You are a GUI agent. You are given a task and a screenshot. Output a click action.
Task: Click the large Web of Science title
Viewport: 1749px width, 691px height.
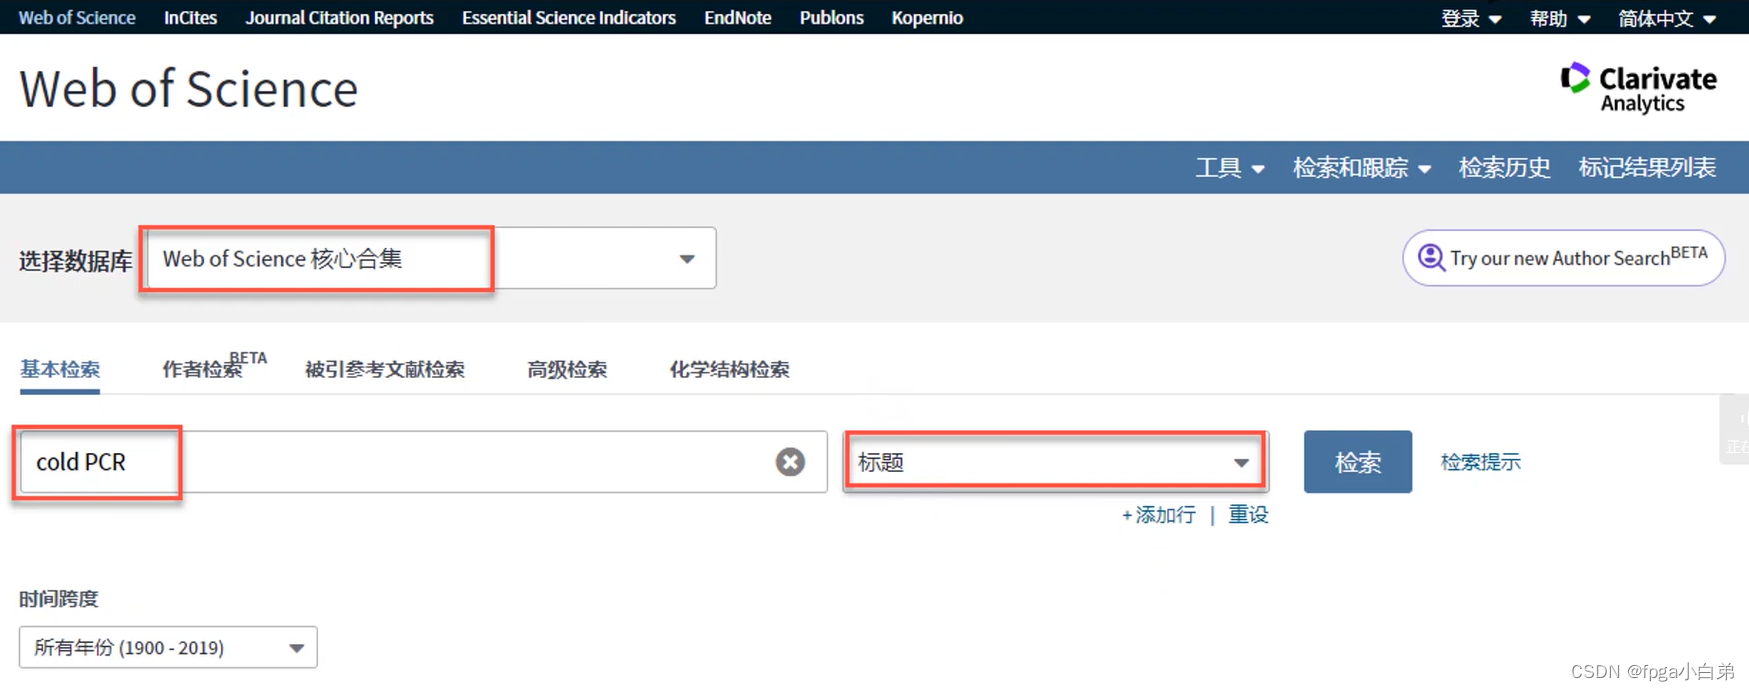click(188, 89)
